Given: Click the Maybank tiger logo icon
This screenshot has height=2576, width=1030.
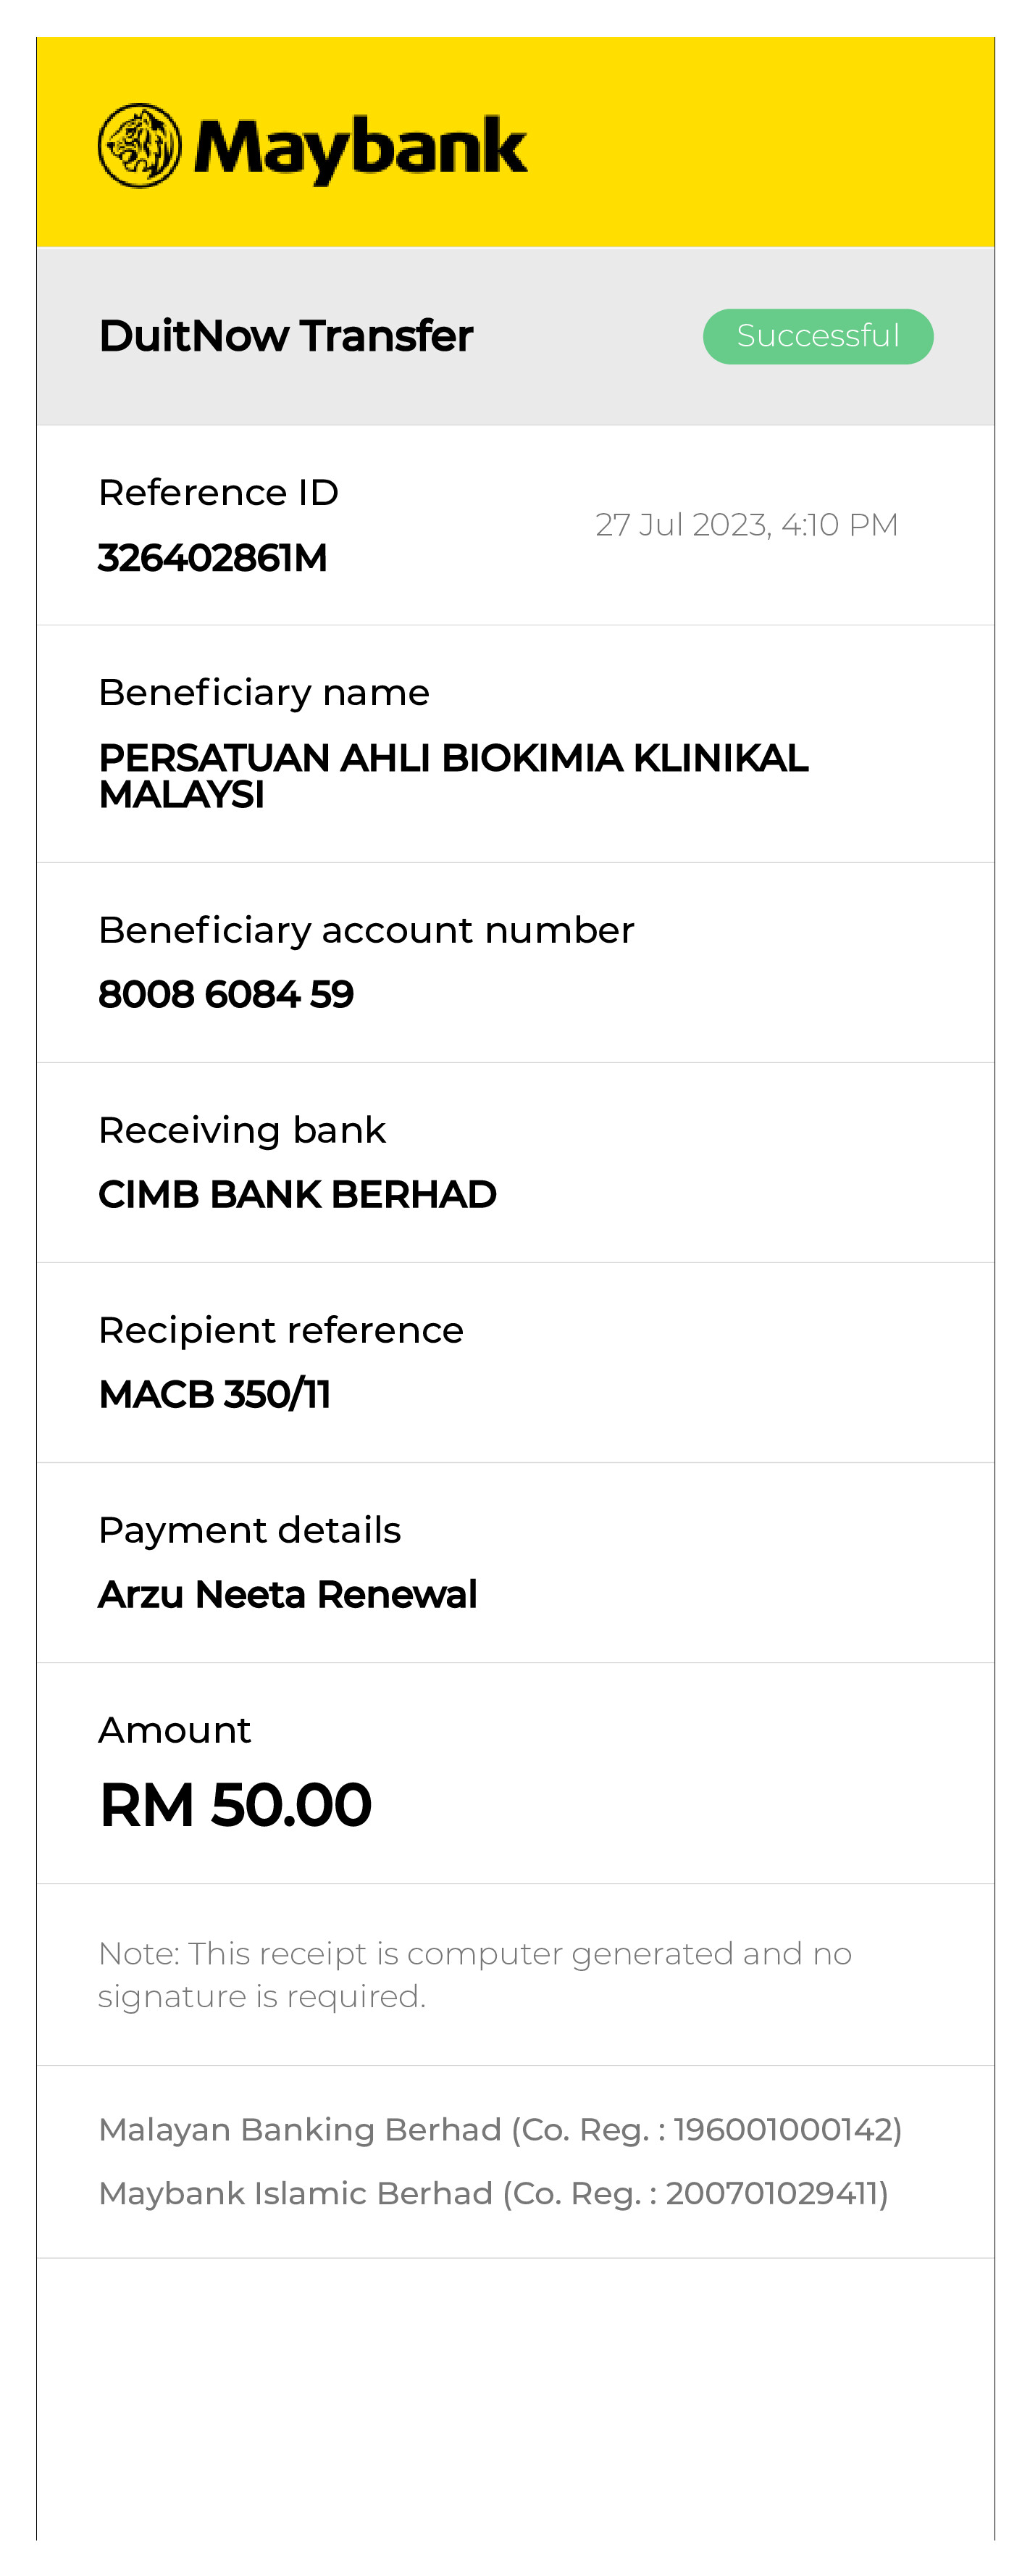Looking at the screenshot, I should (140, 146).
